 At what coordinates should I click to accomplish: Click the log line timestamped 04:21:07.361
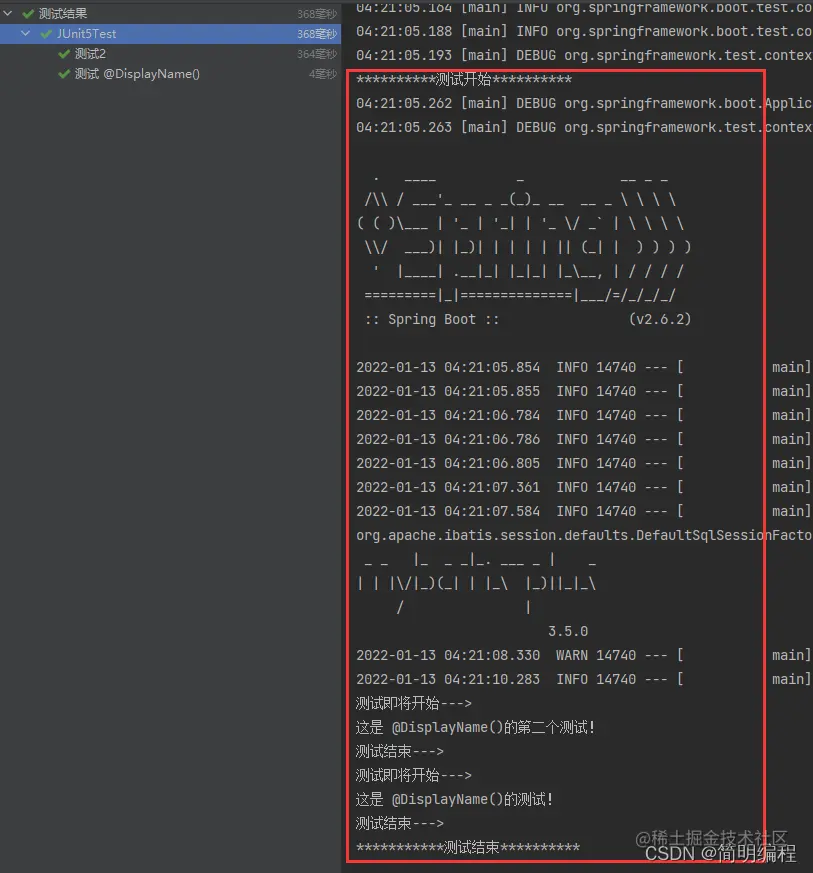coord(584,487)
